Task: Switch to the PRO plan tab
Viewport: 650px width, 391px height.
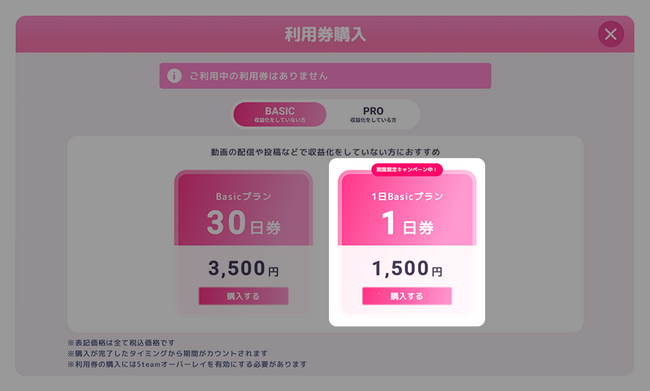Action: click(373, 114)
